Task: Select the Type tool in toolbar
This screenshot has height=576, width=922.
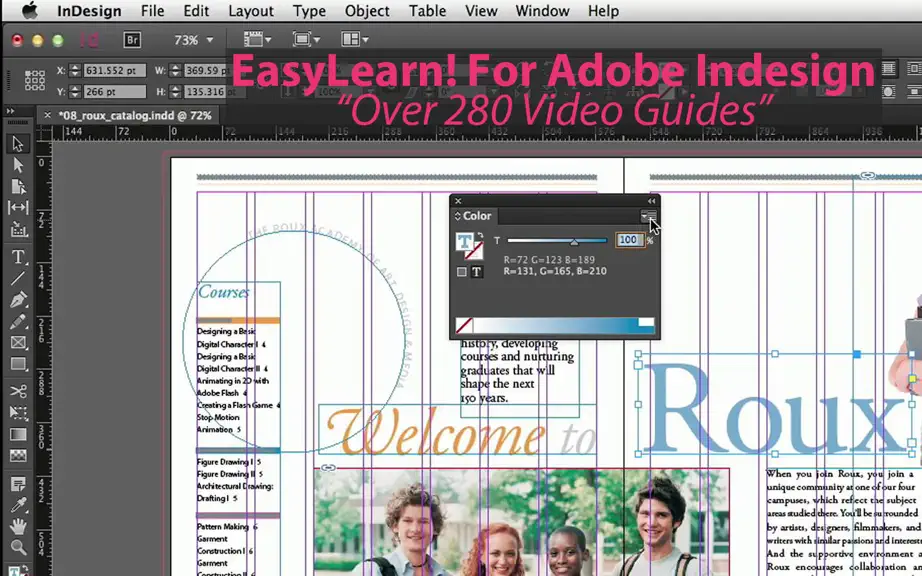Action: pyautogui.click(x=18, y=257)
